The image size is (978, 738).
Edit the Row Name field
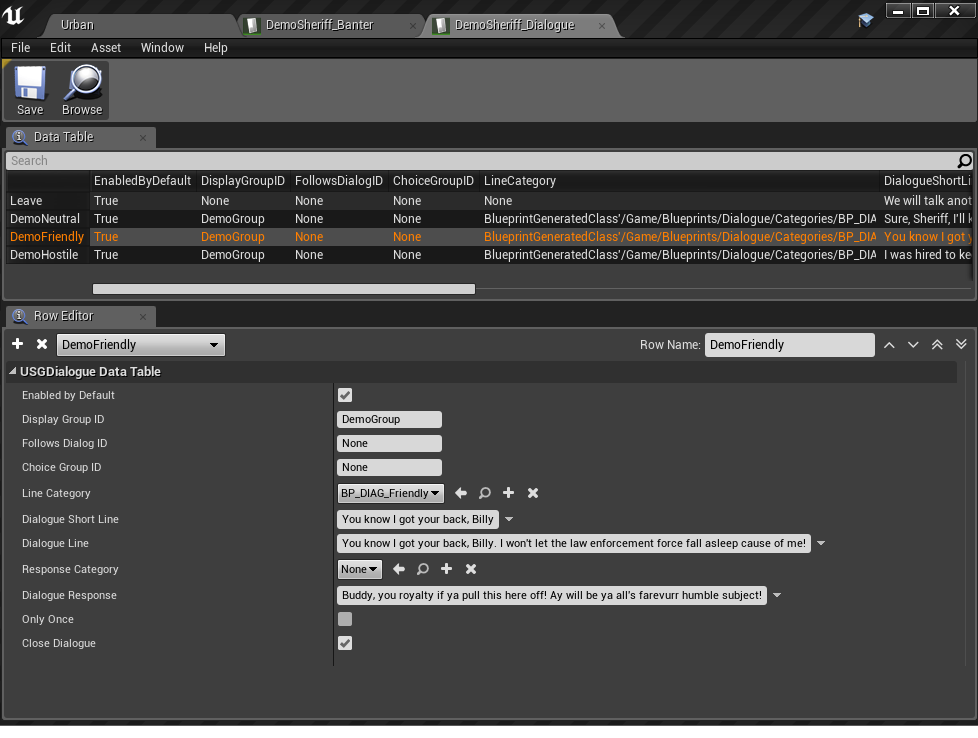(790, 345)
